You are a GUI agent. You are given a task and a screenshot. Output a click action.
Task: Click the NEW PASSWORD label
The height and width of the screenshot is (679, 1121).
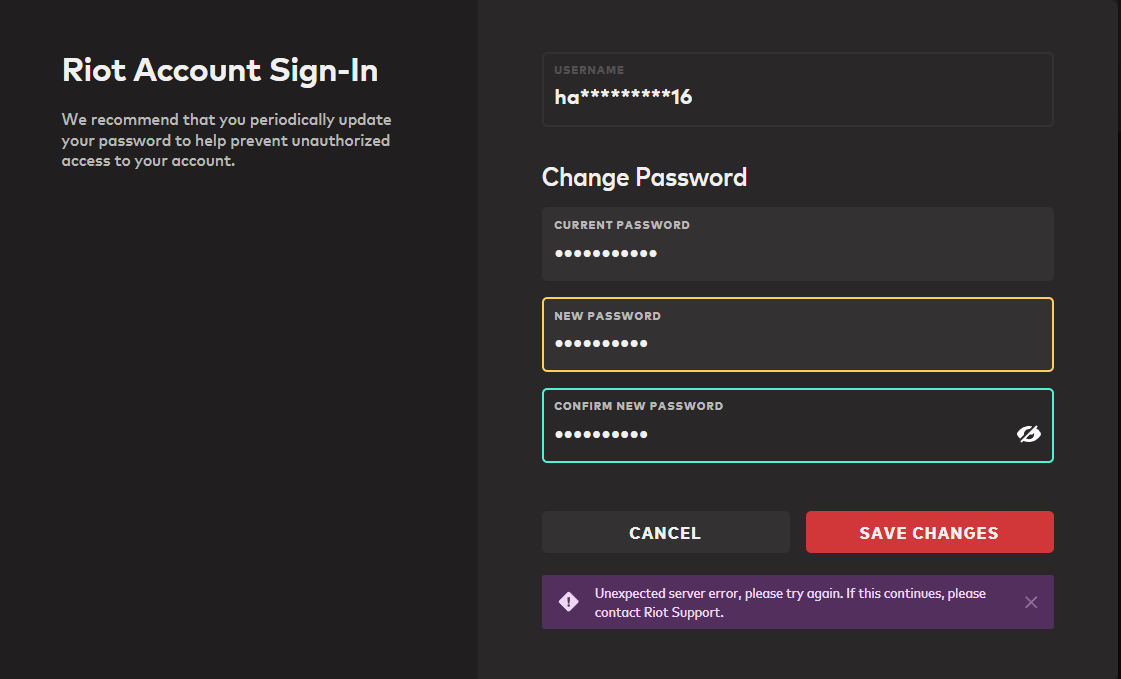click(607, 316)
